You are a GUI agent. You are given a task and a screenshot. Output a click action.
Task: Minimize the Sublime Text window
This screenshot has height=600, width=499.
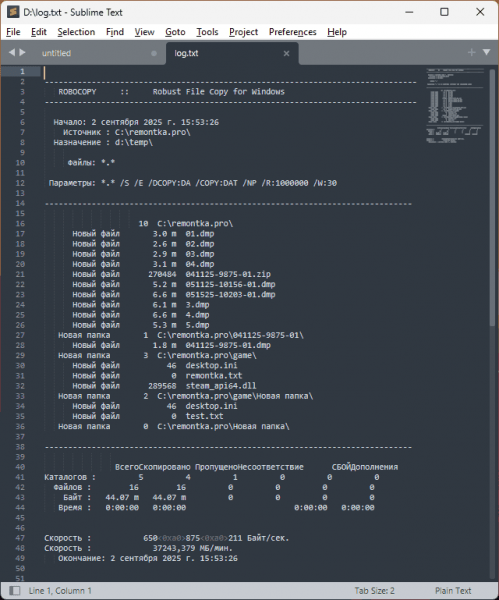(x=409, y=12)
